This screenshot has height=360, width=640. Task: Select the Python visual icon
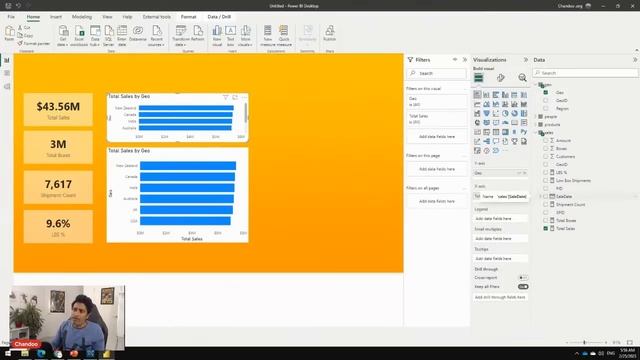[524, 132]
